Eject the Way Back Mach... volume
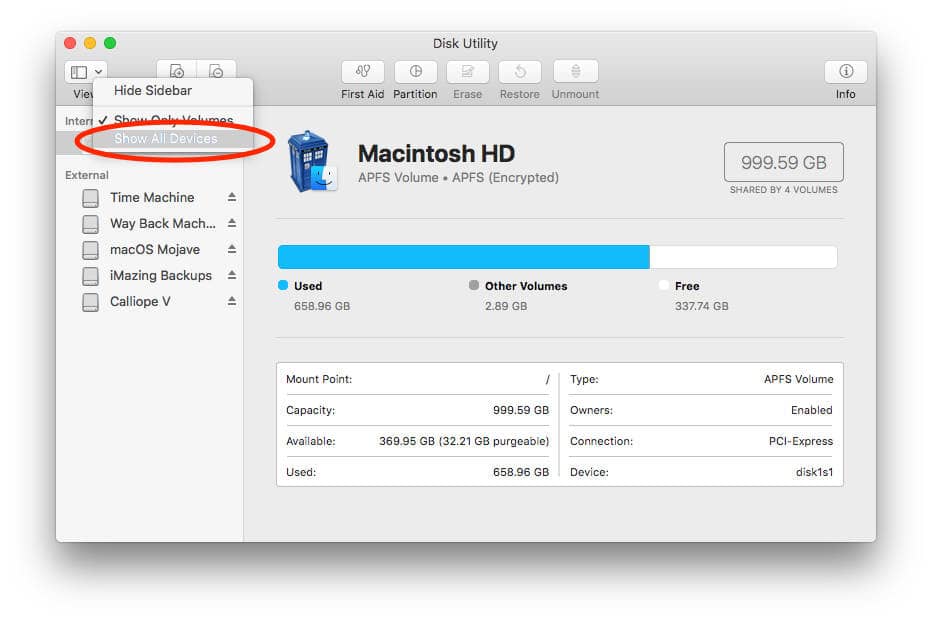The height and width of the screenshot is (622, 932). (232, 223)
